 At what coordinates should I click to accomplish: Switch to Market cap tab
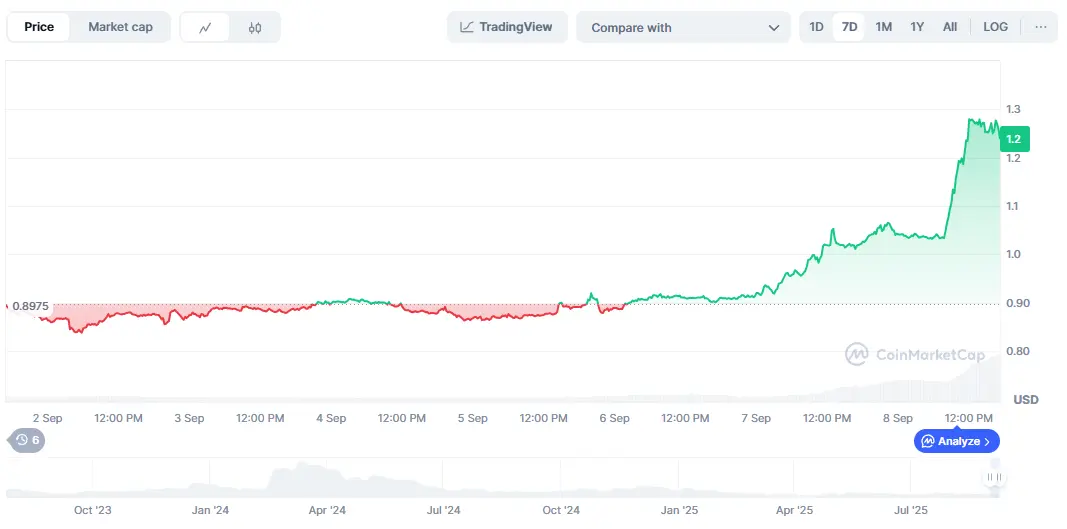coord(120,27)
